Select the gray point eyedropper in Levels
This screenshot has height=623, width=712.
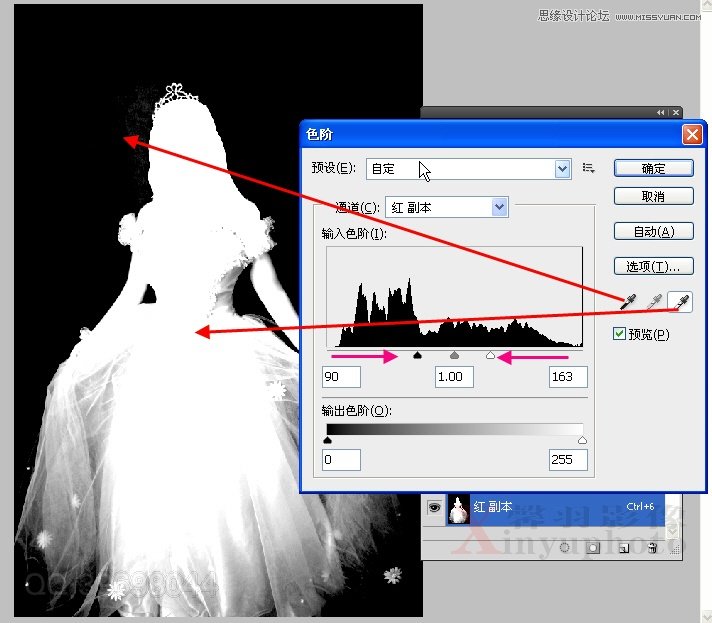click(x=655, y=302)
